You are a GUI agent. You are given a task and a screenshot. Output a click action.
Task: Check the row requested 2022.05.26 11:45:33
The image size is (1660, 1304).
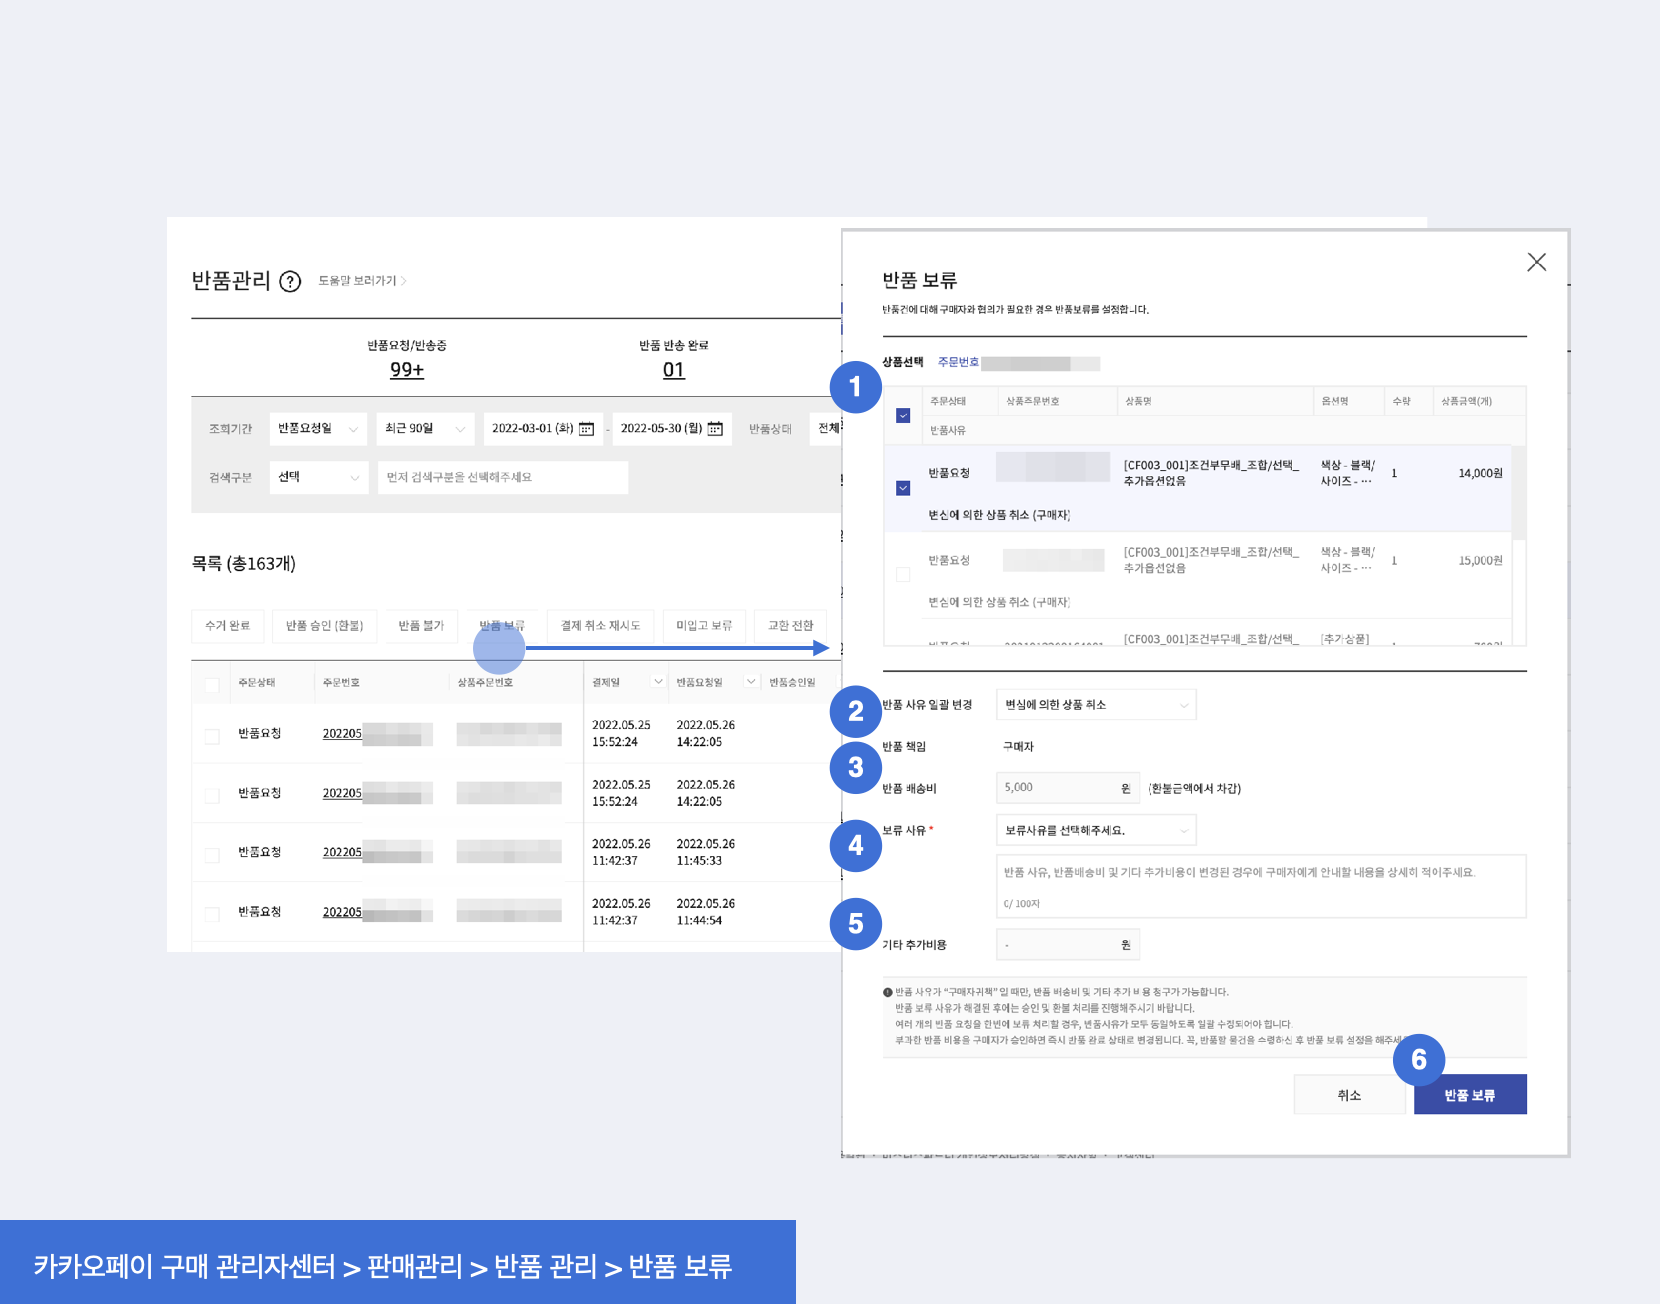click(x=212, y=854)
